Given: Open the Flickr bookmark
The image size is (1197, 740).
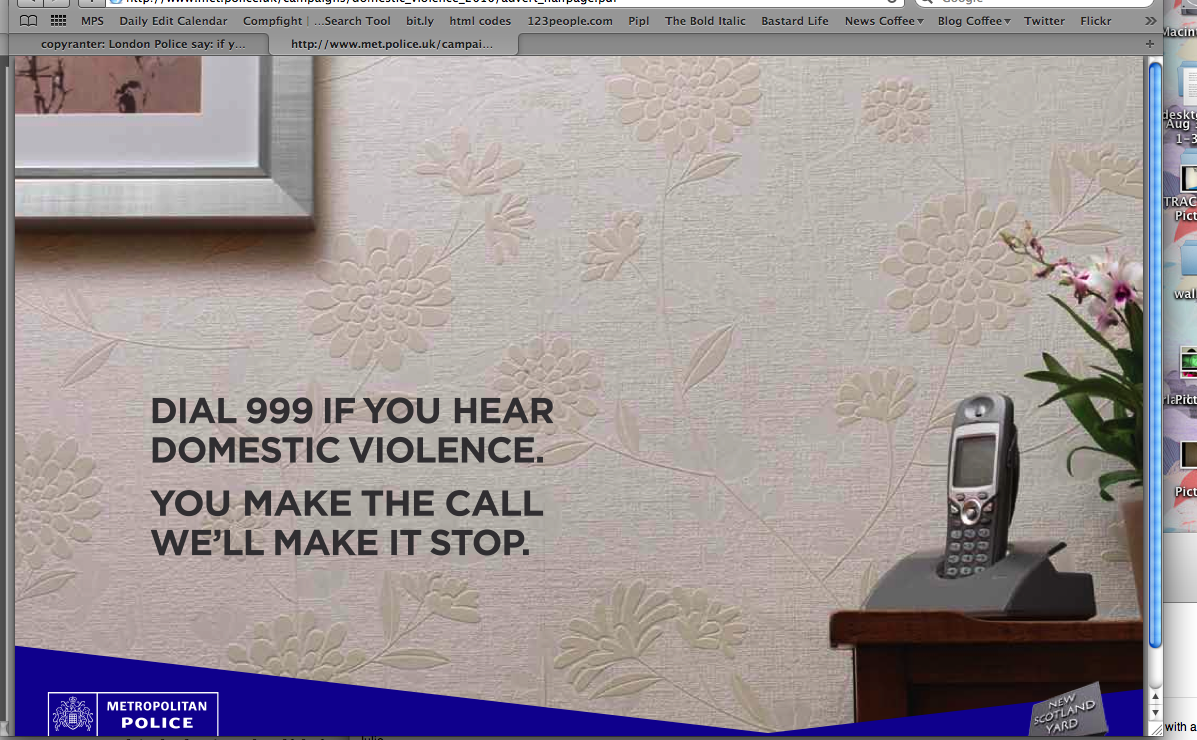Looking at the screenshot, I should 1095,21.
